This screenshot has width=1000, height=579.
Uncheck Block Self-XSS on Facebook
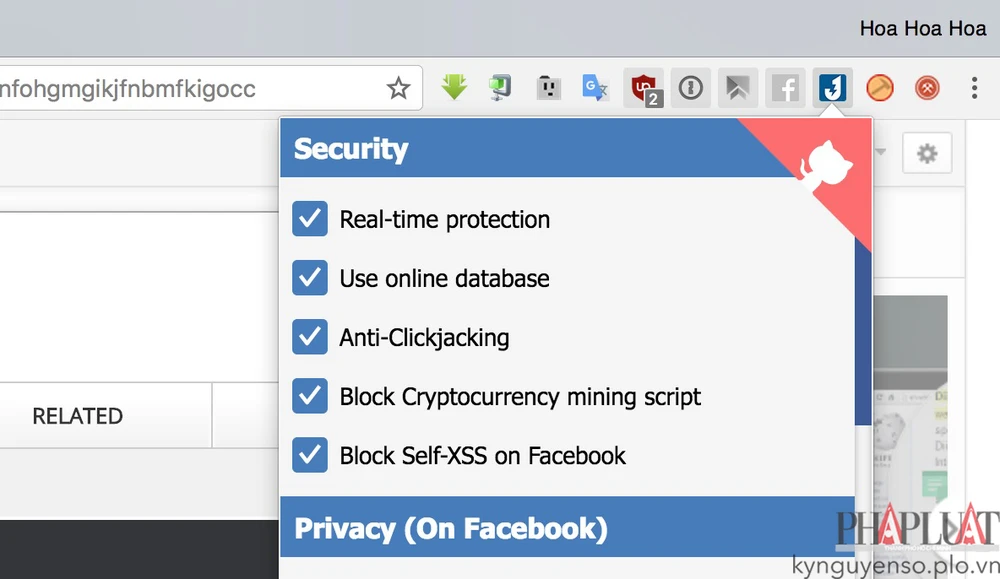pos(310,456)
